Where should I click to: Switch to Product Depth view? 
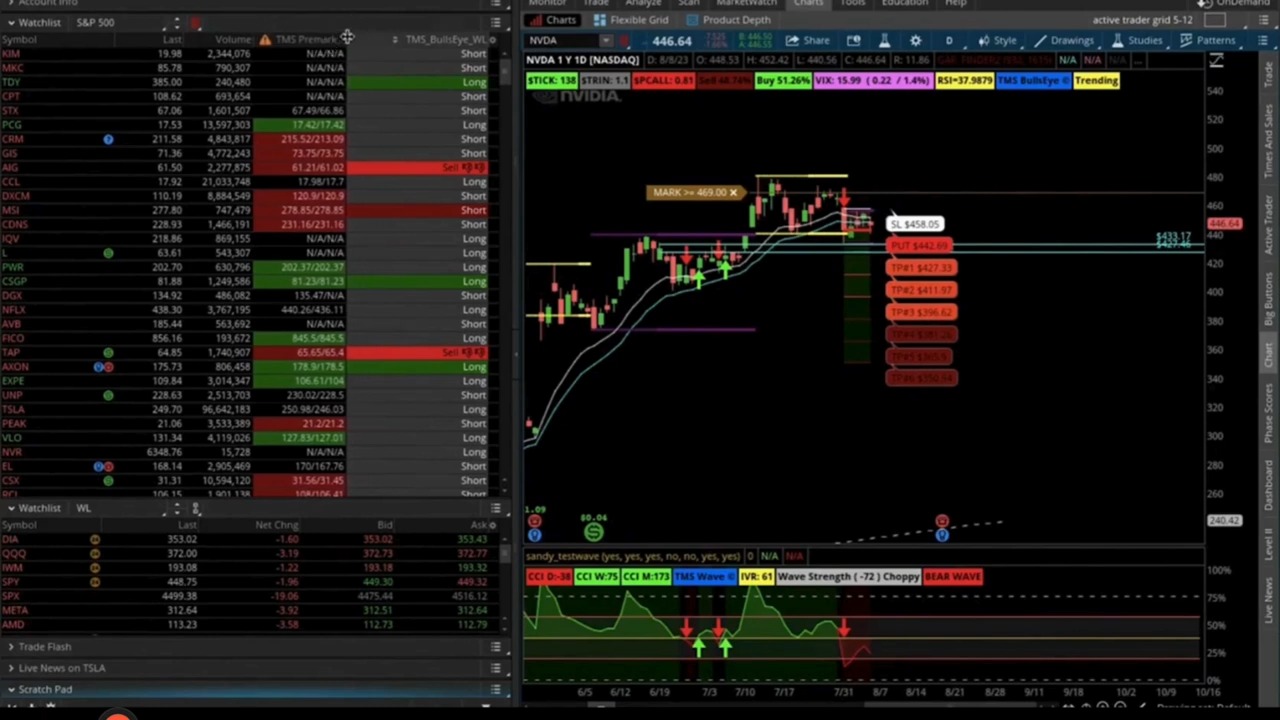[x=728, y=20]
